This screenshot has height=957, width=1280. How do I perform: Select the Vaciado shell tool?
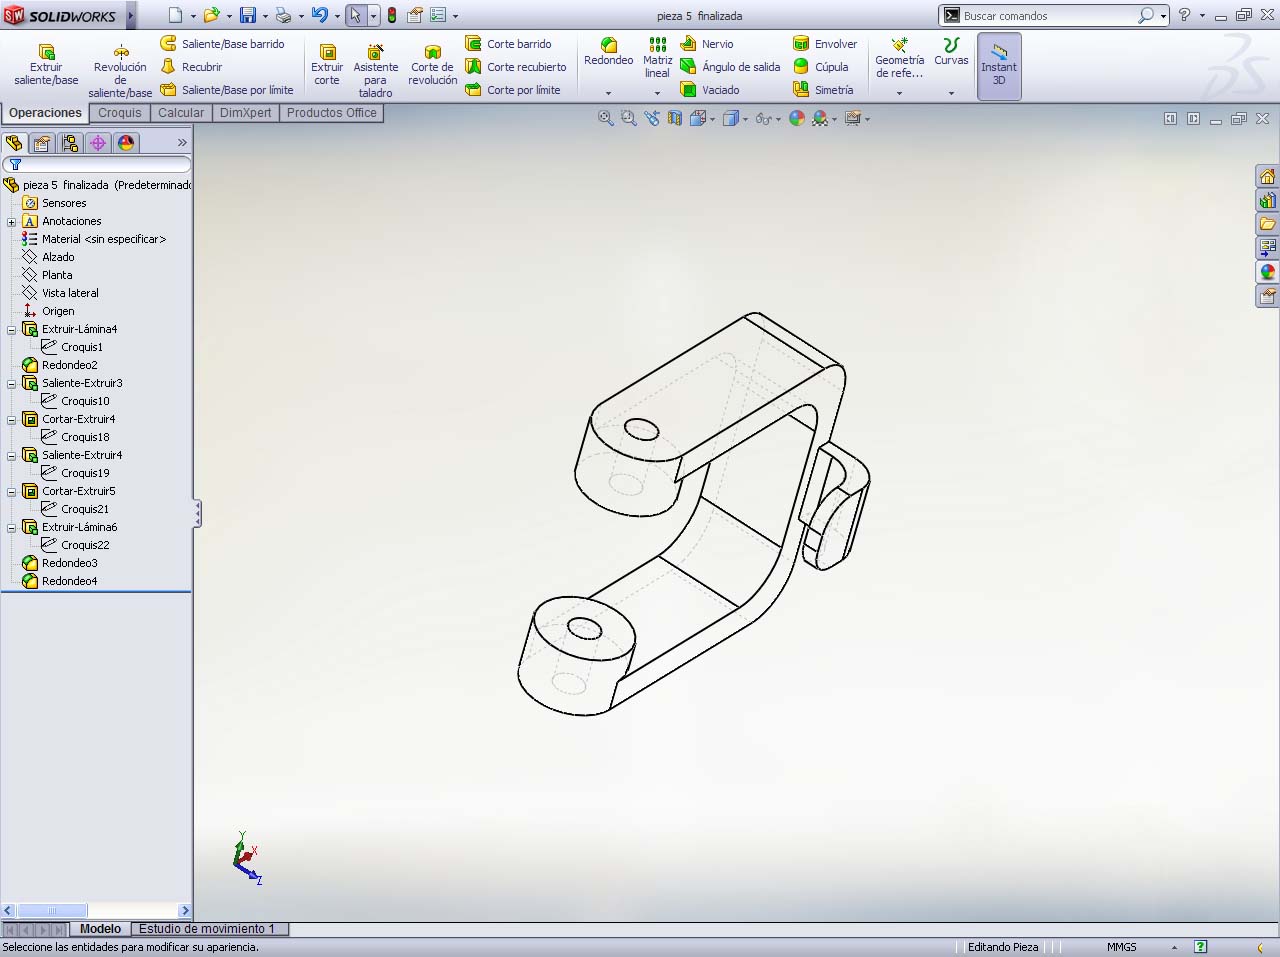(710, 90)
